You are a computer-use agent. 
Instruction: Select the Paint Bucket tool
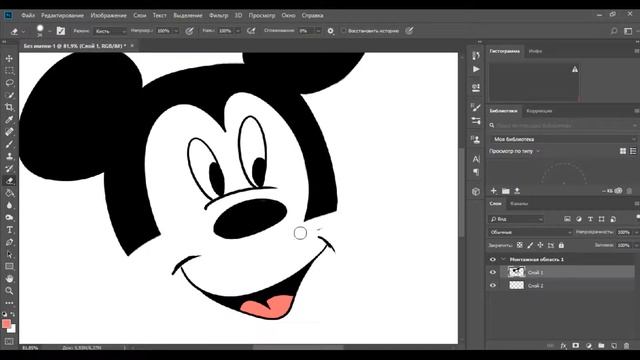click(x=9, y=193)
